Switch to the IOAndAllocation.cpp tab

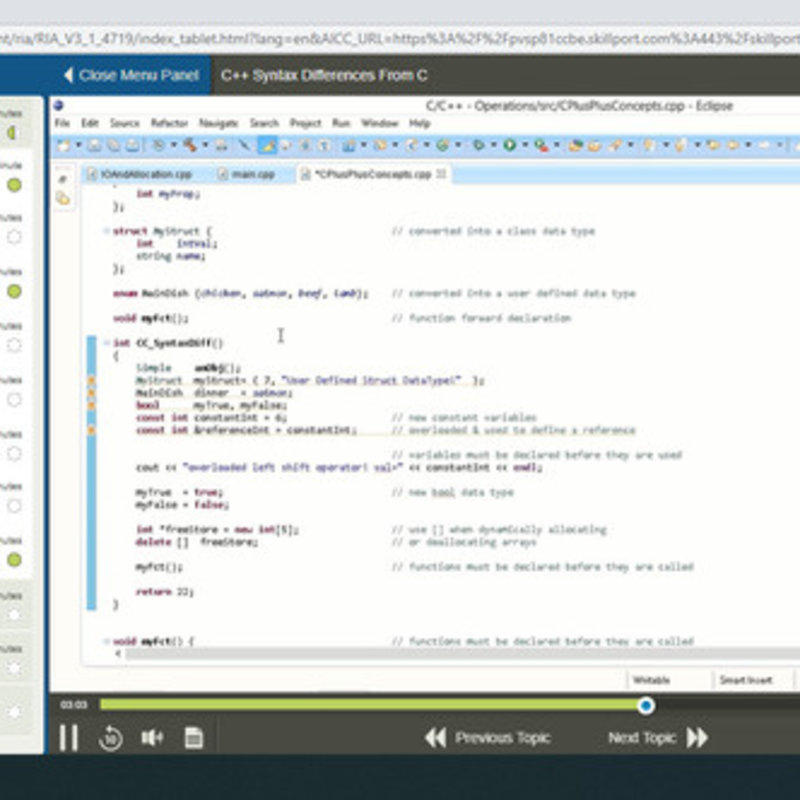140,174
